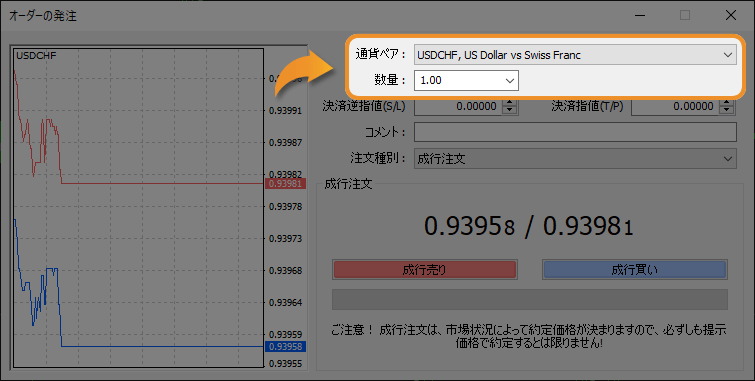
Task: Click the 数量 field label
Action: (390, 80)
